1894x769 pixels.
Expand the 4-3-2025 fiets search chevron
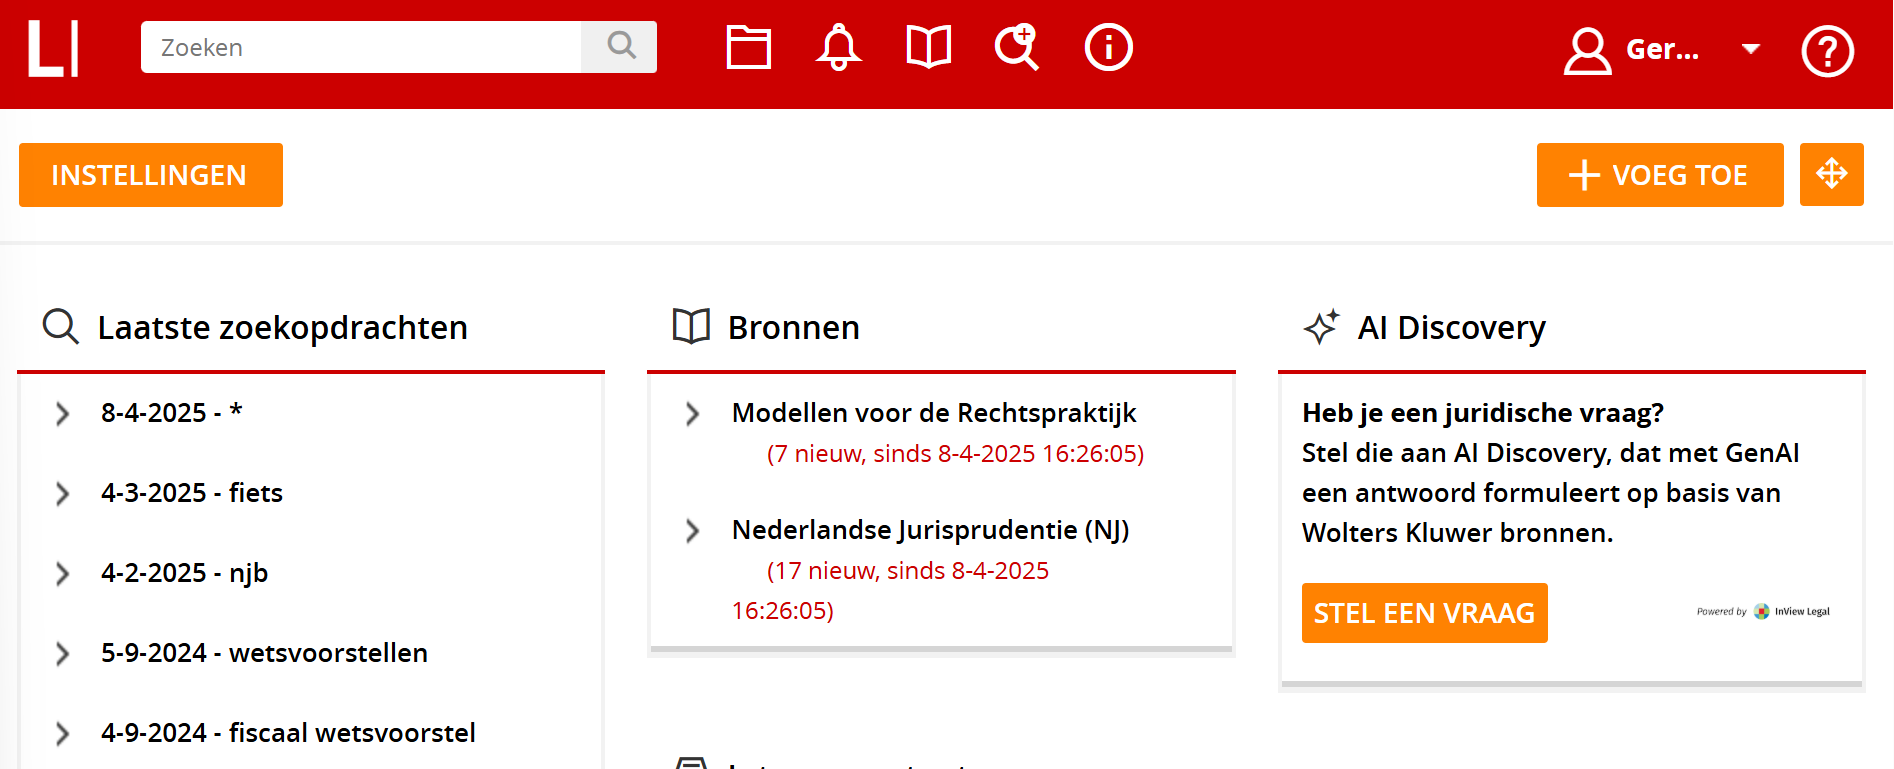[63, 494]
